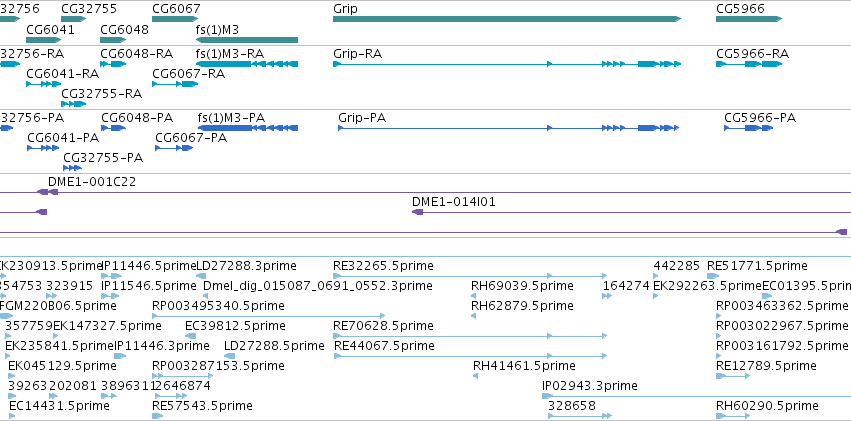Viewport: 851px width, 421px height.
Task: Click the CG6067 gene glyph
Action: (175, 19)
